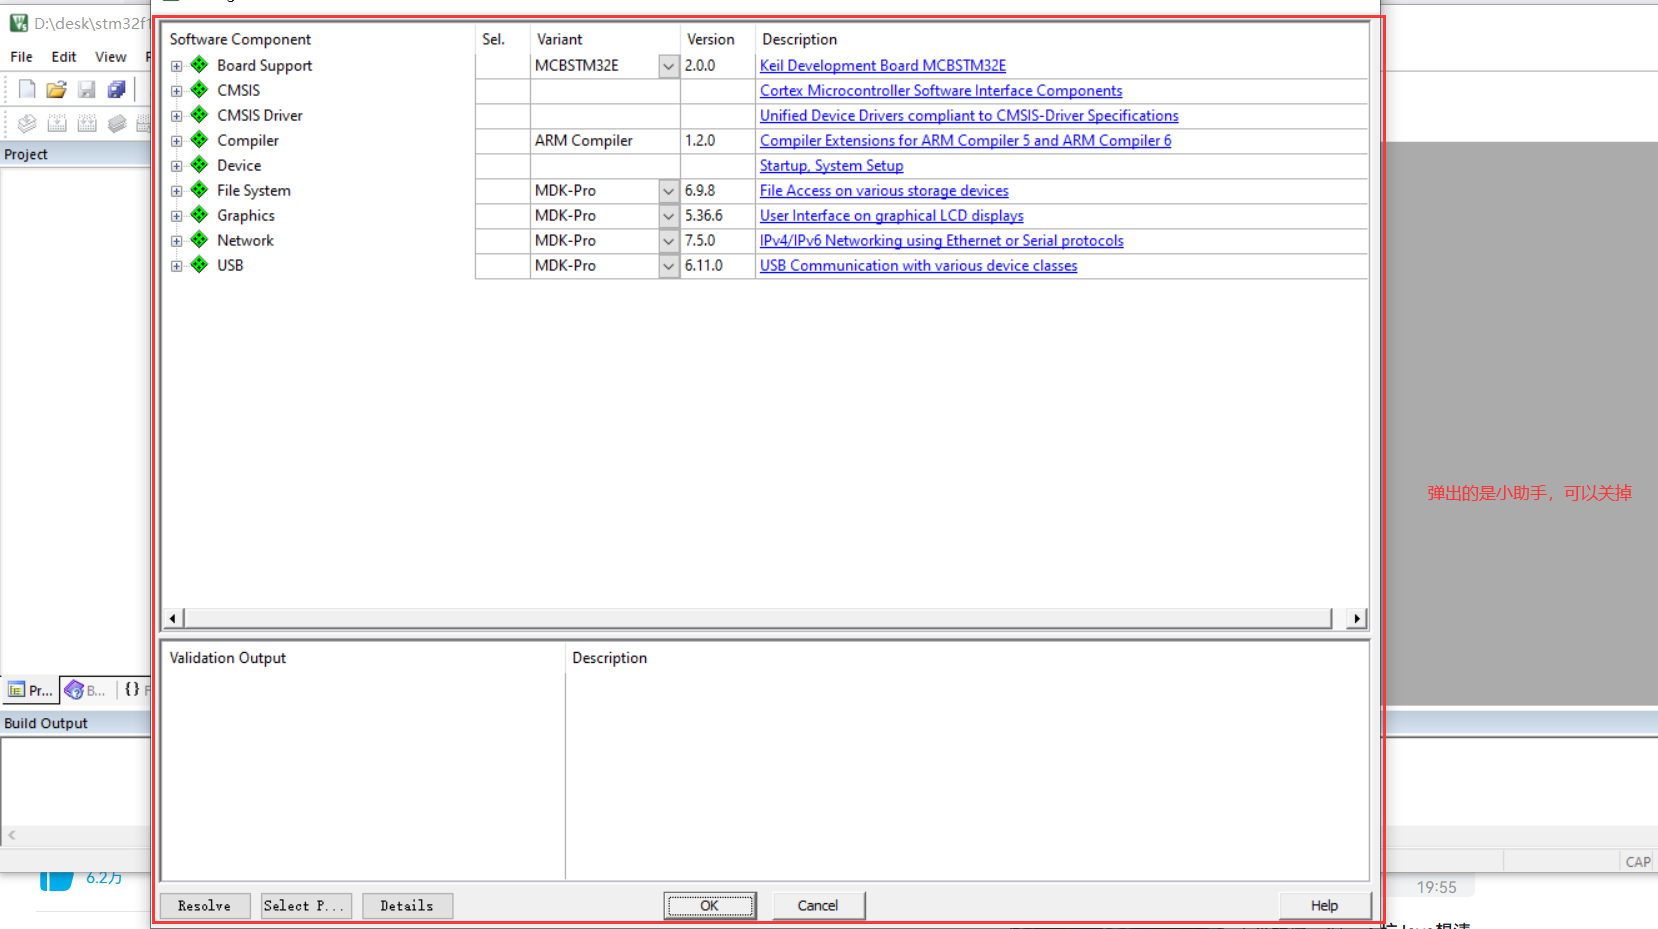This screenshot has width=1658, height=929.
Task: Expand the Compiler component node
Action: (177, 141)
